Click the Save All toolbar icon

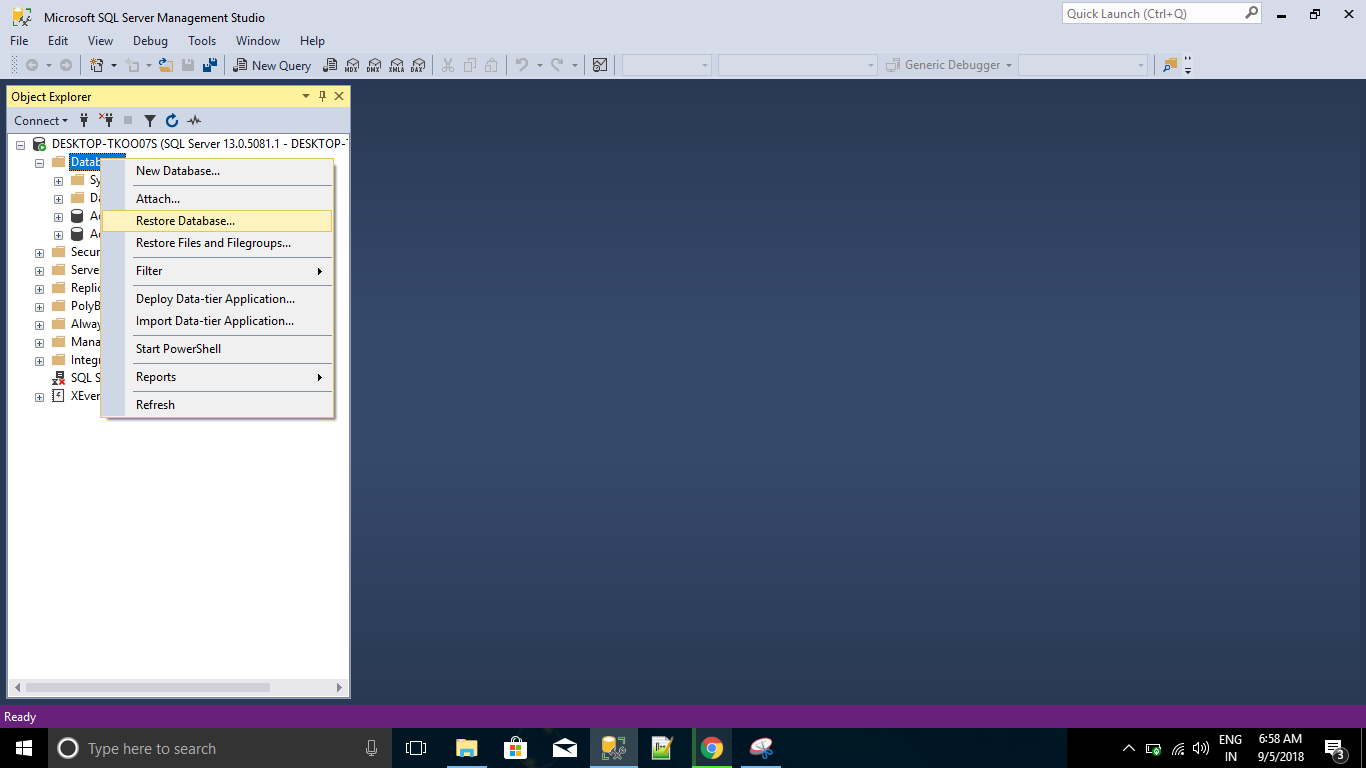pyautogui.click(x=210, y=65)
